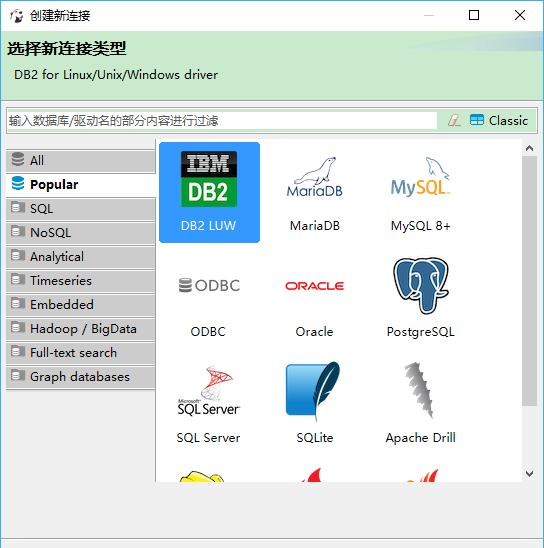Show the Timeseries databases category

click(81, 281)
